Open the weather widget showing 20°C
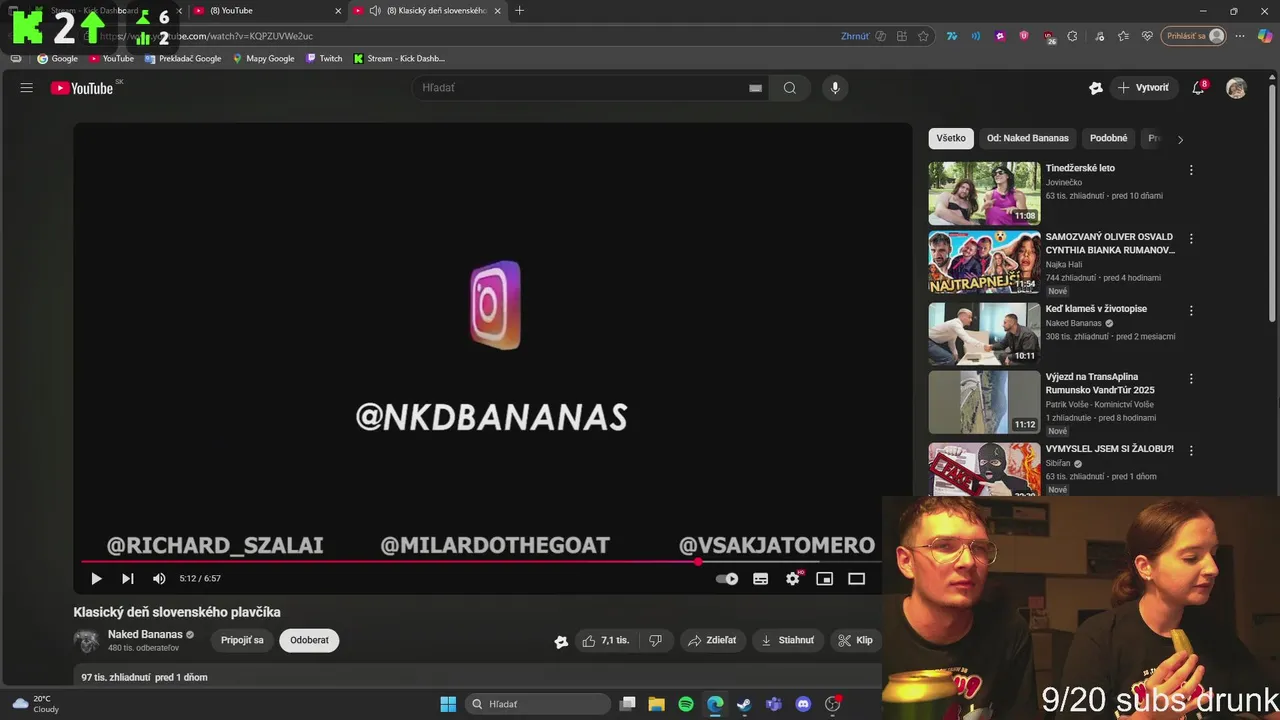Screen dimensions: 1280x720 35,704
